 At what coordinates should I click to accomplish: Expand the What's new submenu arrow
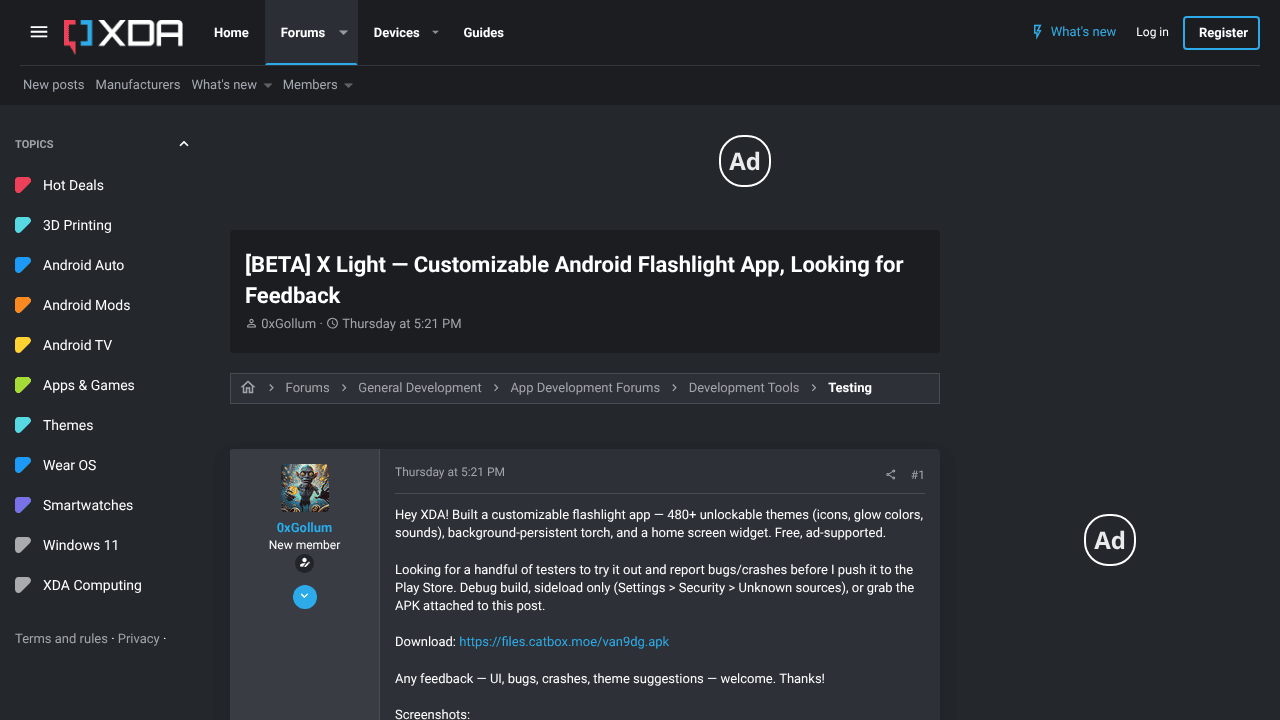click(268, 86)
